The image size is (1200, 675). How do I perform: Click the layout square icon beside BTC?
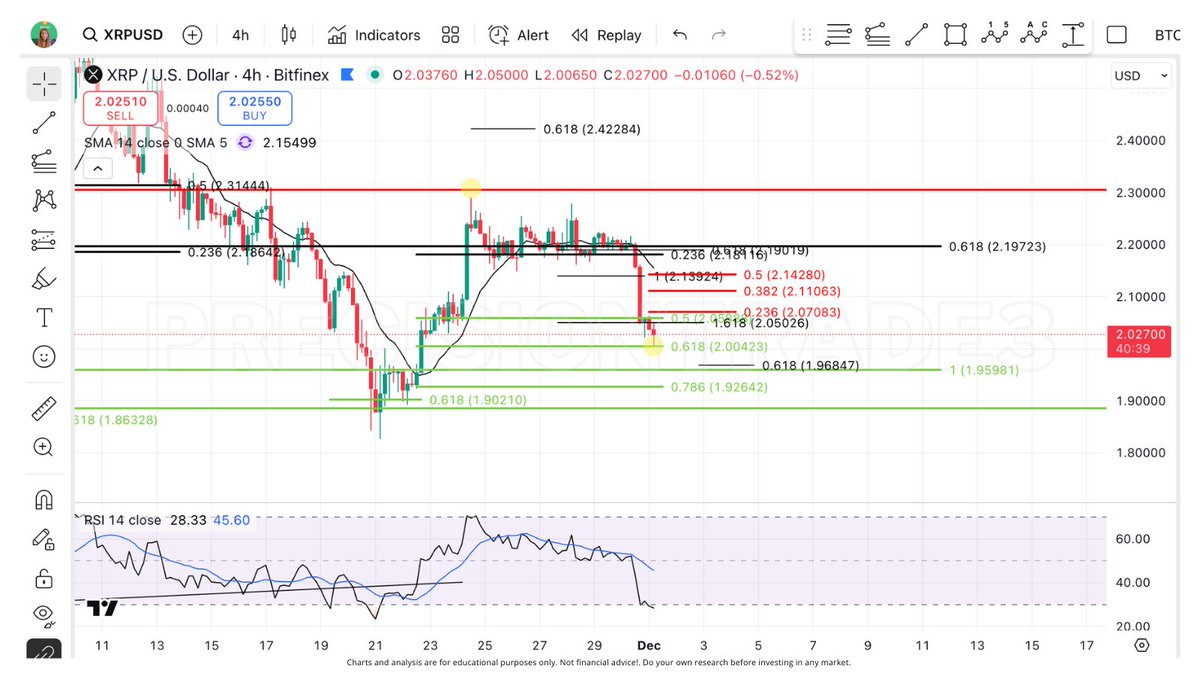point(1117,35)
